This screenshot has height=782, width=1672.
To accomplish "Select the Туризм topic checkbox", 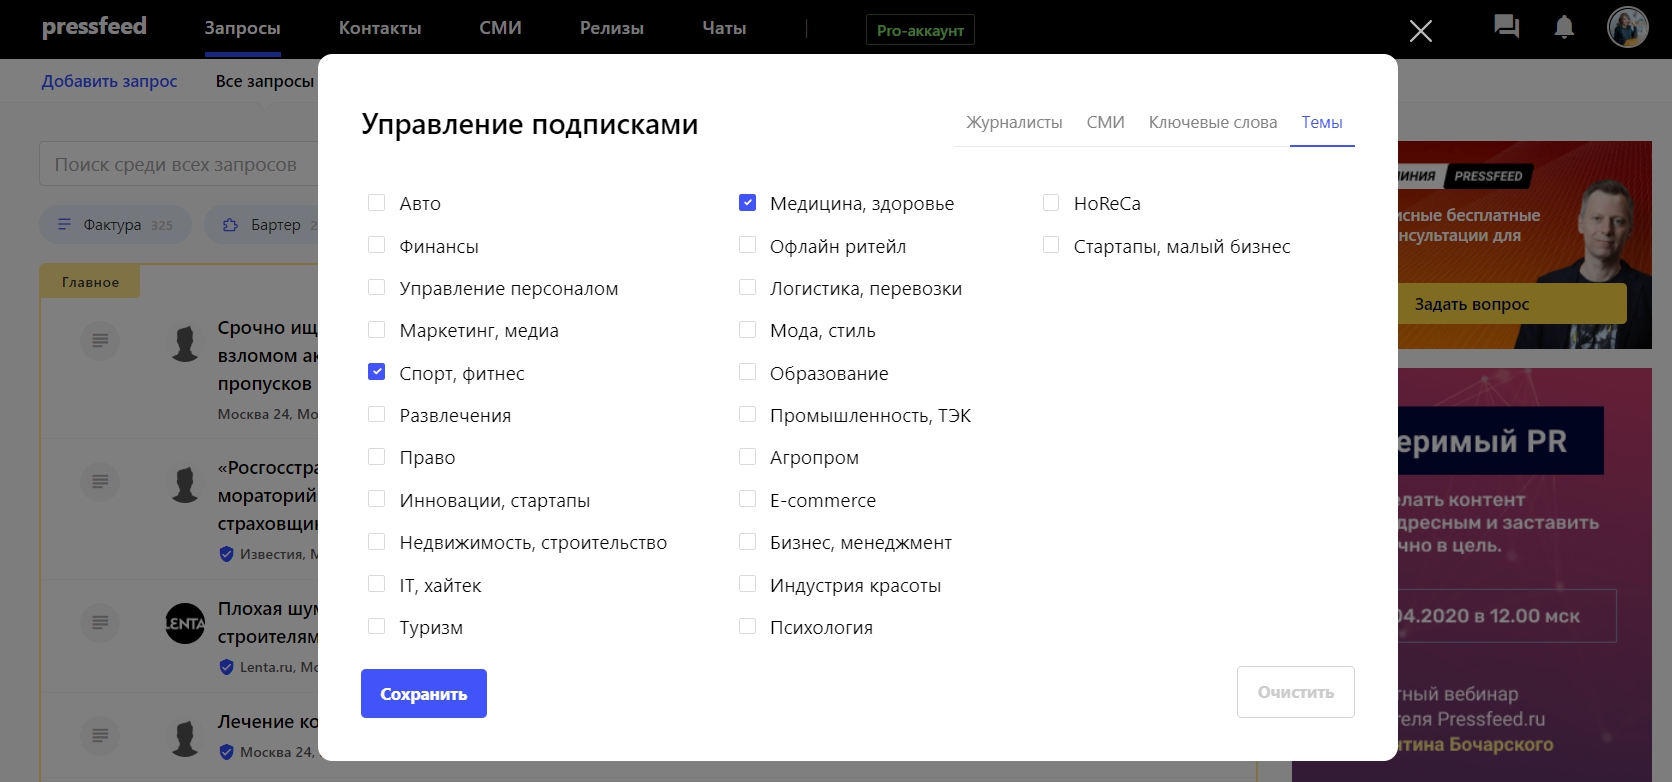I will (377, 627).
